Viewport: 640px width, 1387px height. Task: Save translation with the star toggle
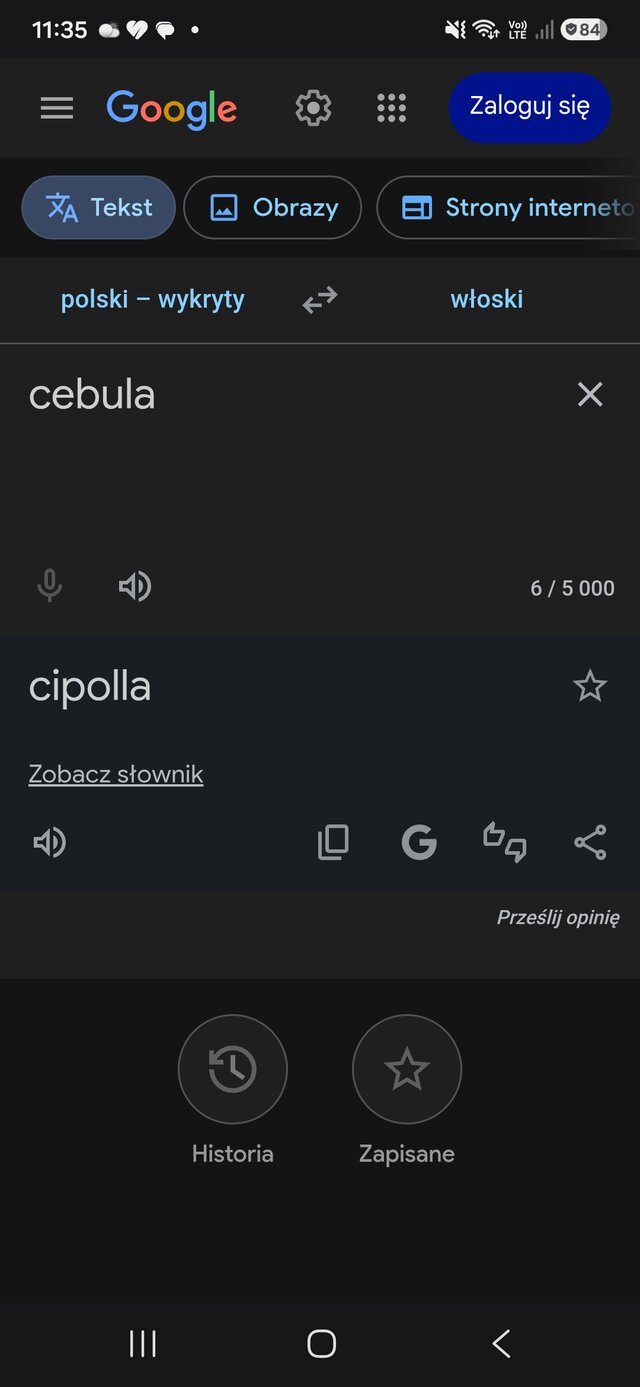coord(590,686)
